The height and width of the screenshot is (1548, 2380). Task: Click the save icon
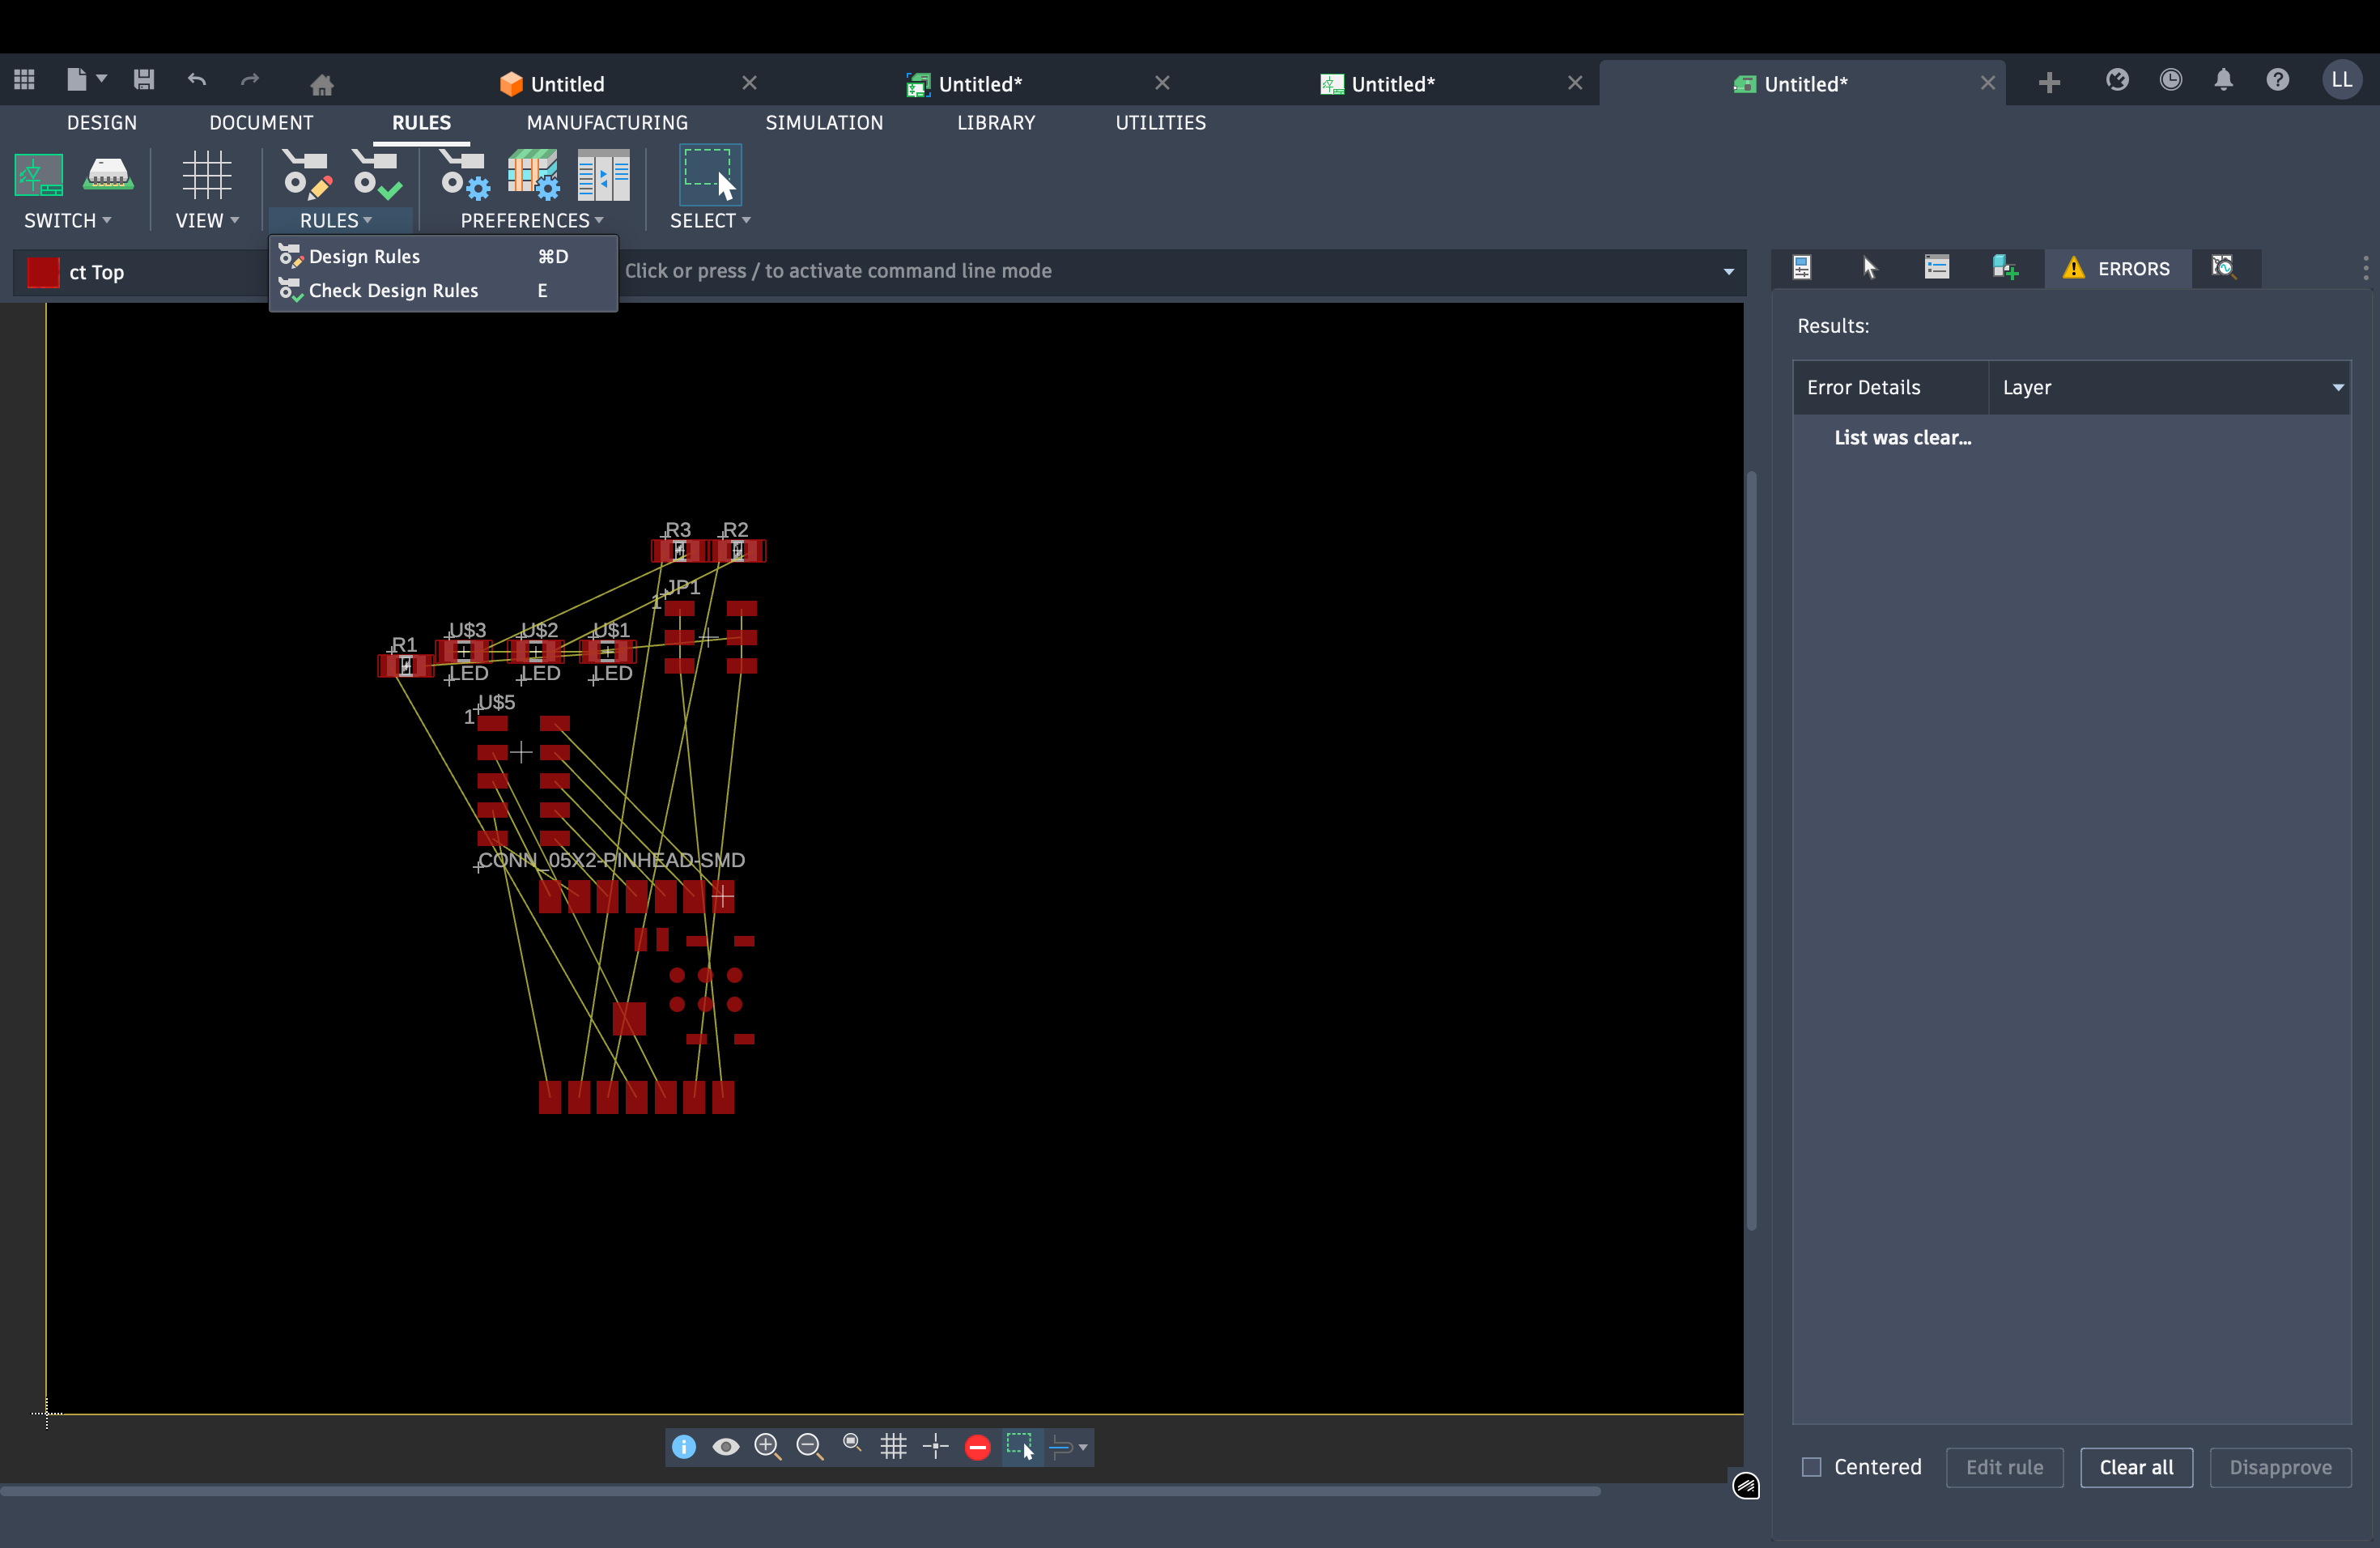click(144, 80)
